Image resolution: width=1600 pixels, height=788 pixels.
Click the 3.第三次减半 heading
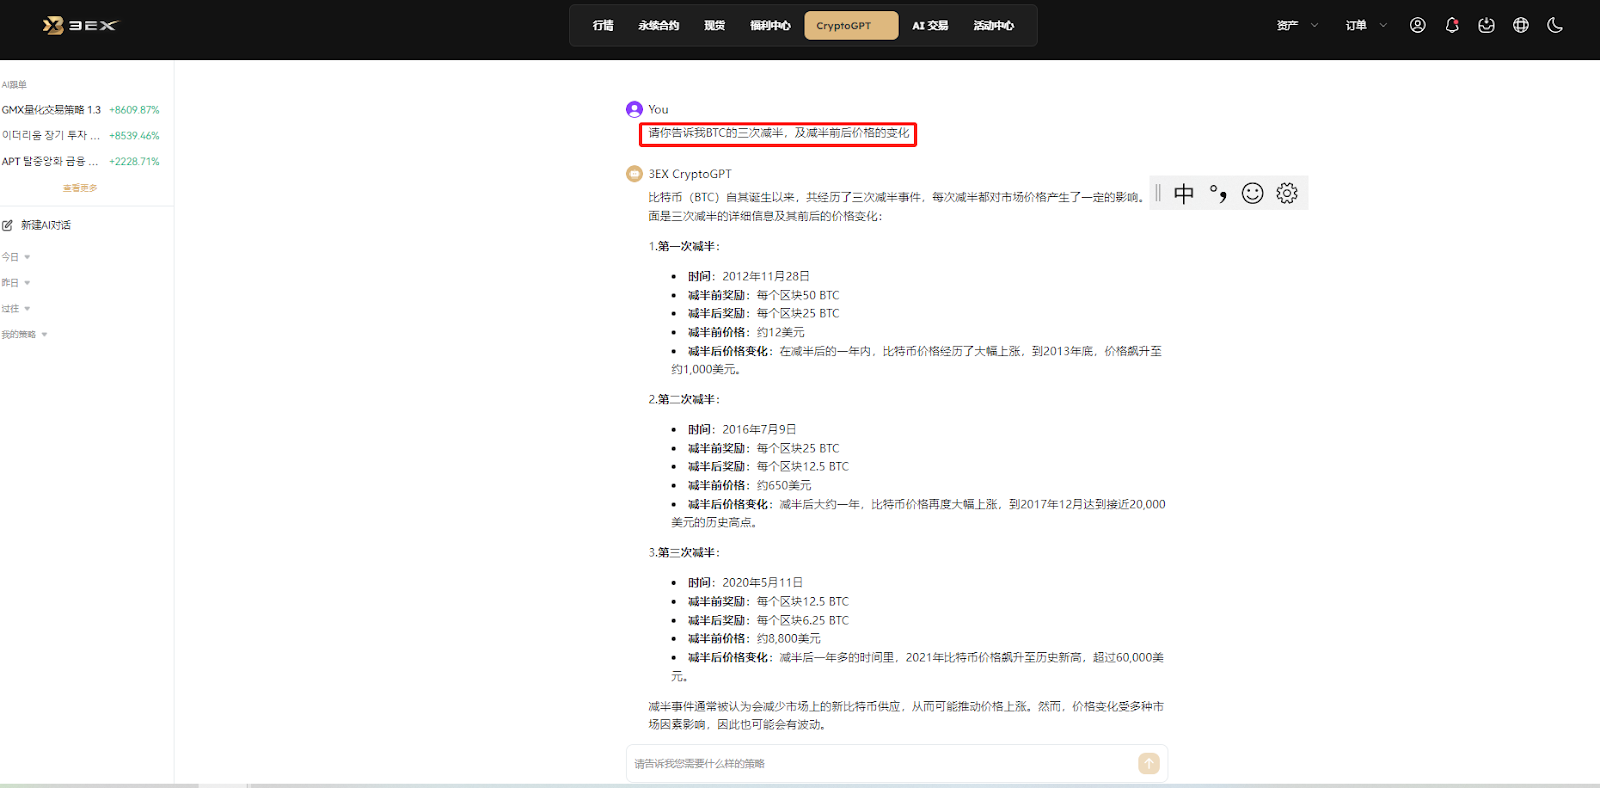[x=684, y=552]
